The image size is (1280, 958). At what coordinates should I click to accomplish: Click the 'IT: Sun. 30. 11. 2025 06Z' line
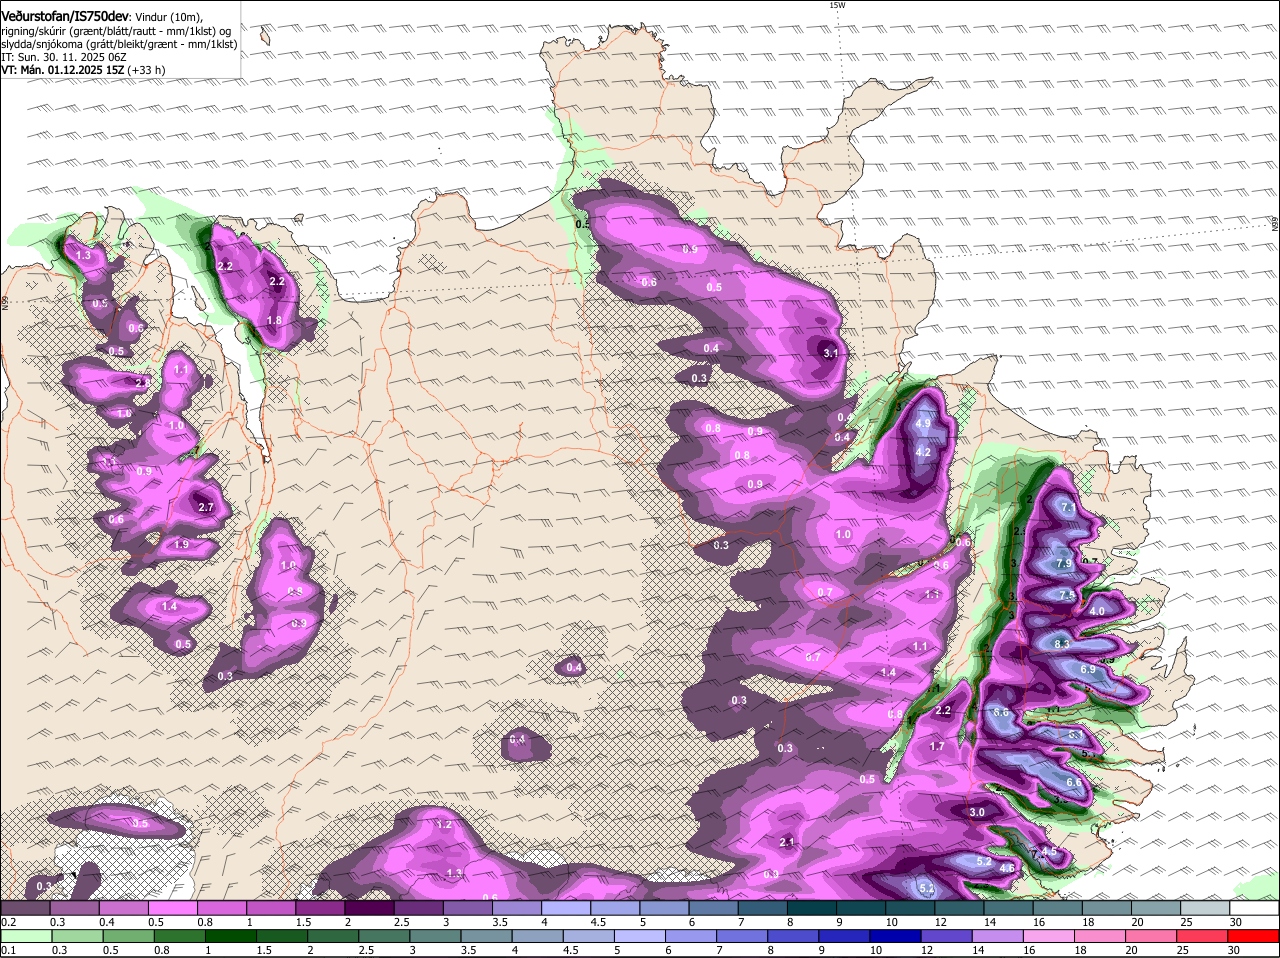click(64, 57)
